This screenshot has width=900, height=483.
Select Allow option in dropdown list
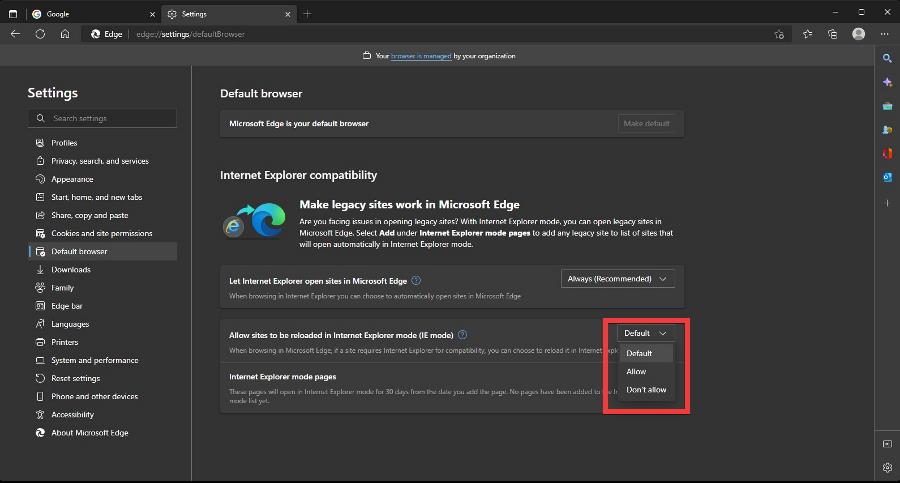pos(646,372)
